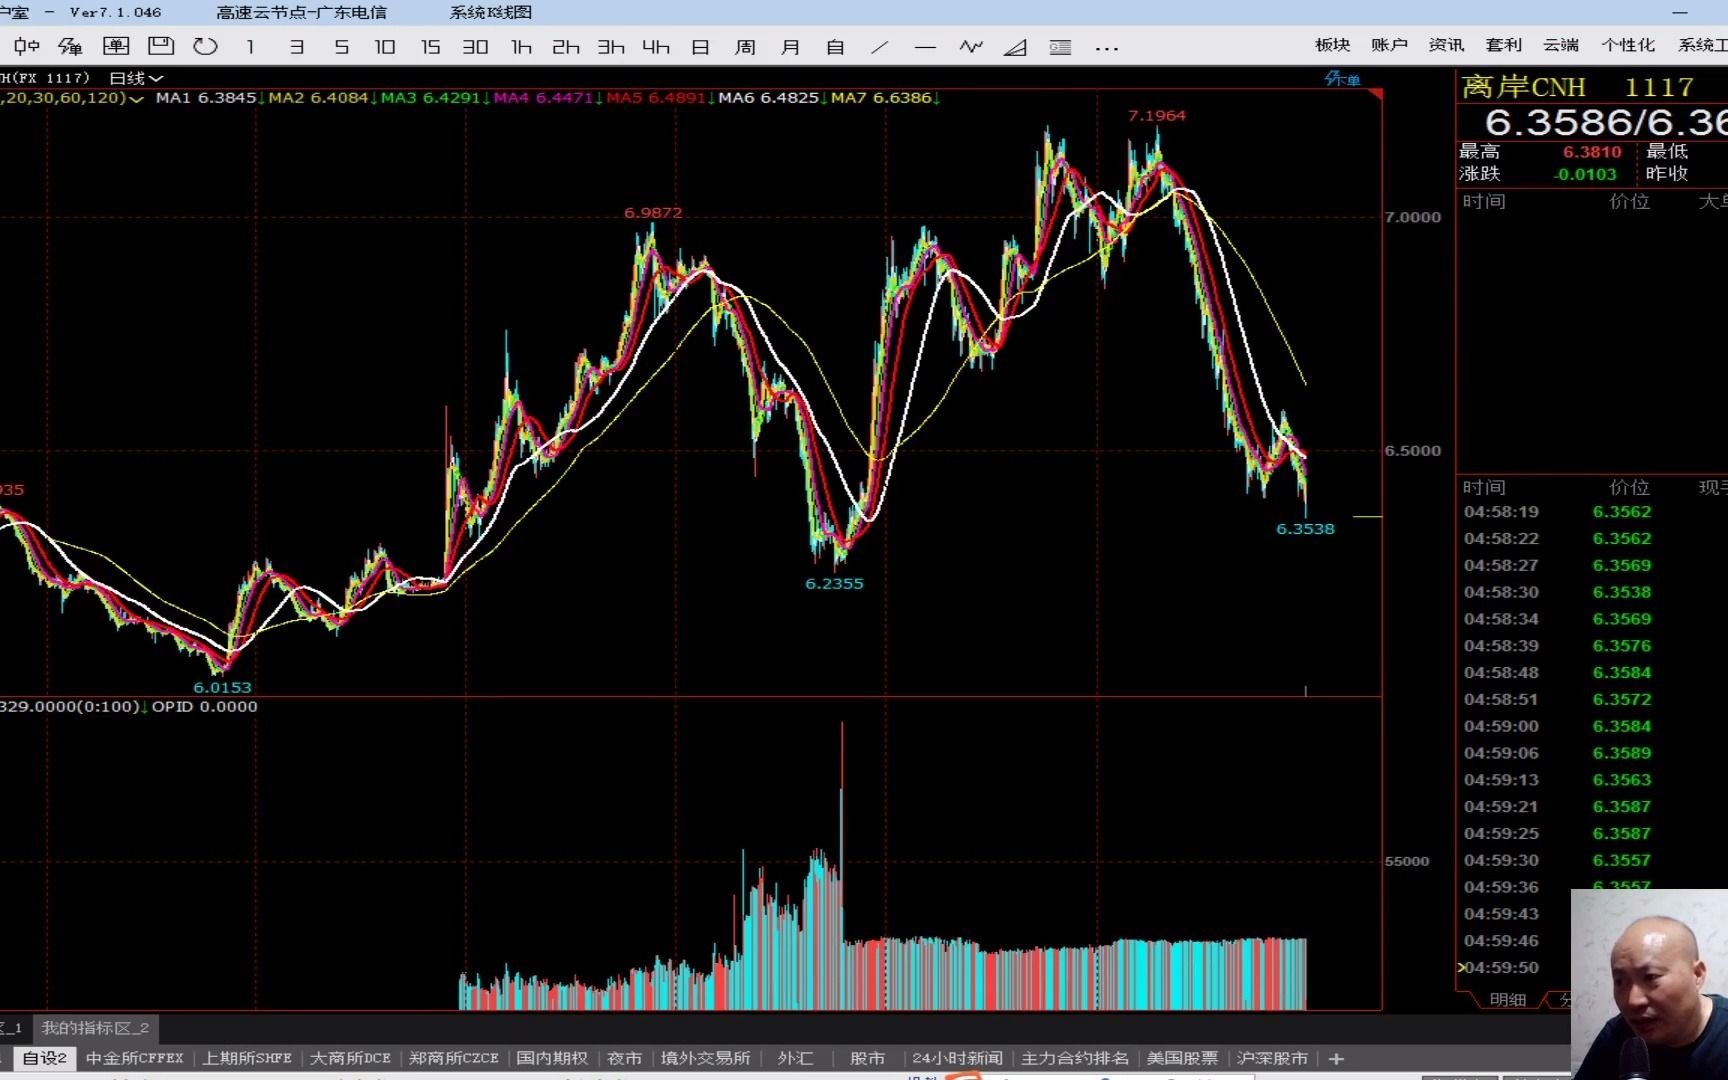Open the 沪深股市 tab

1272,1058
